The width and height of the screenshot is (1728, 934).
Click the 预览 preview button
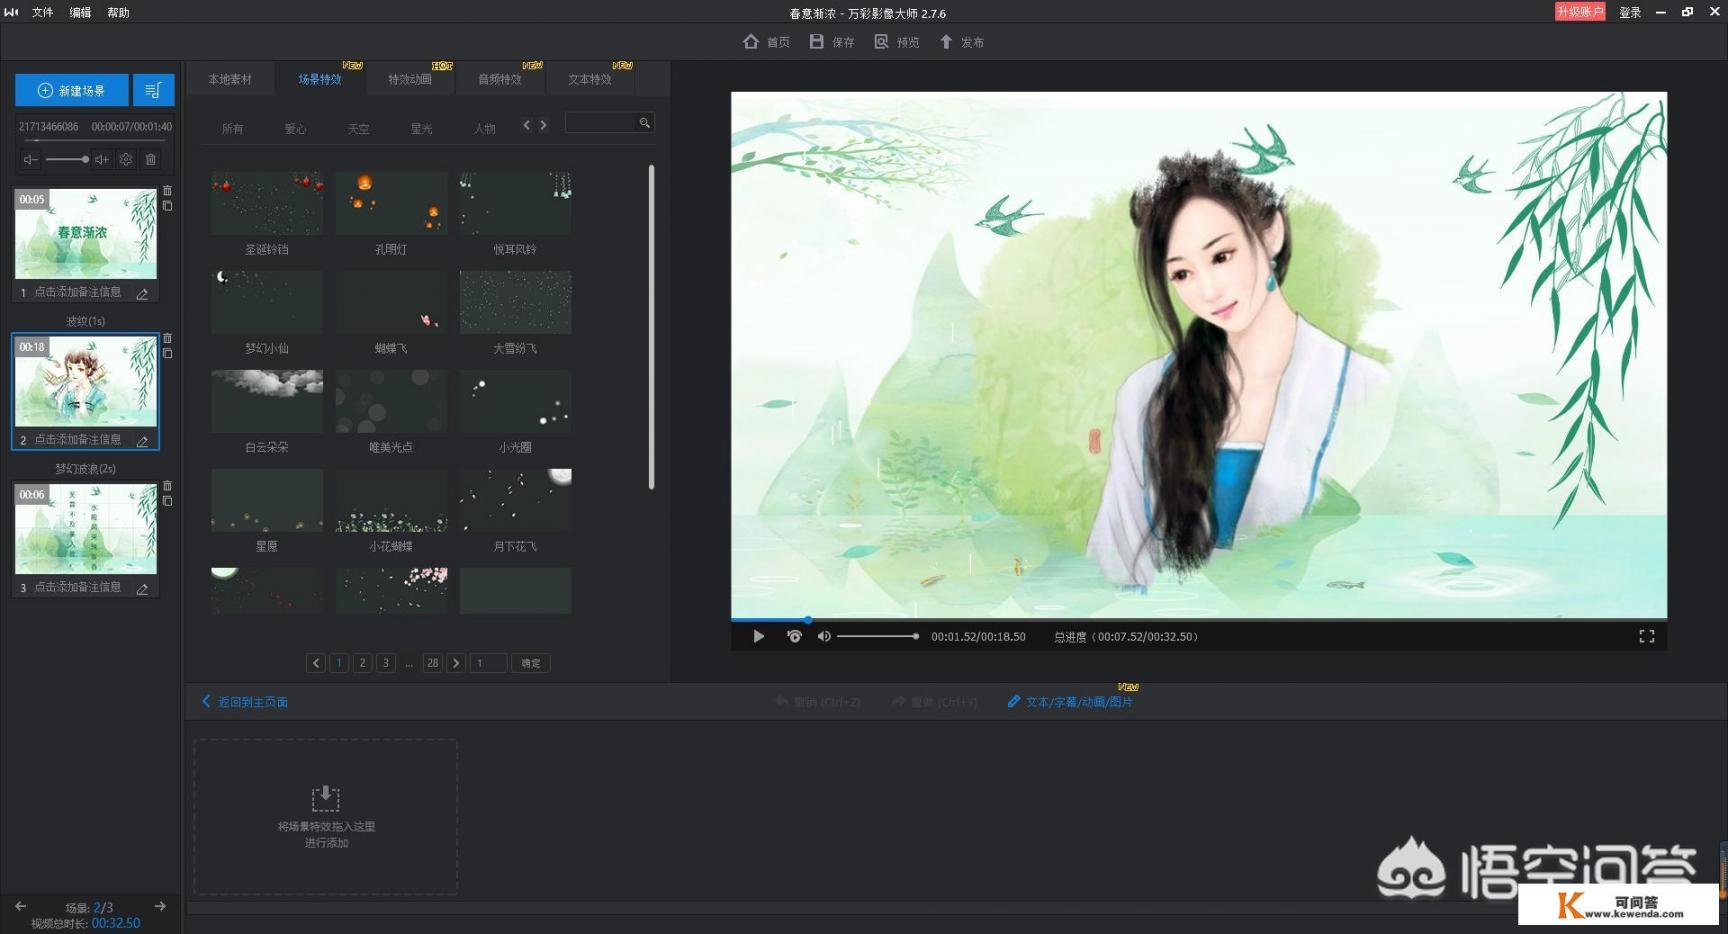(897, 42)
